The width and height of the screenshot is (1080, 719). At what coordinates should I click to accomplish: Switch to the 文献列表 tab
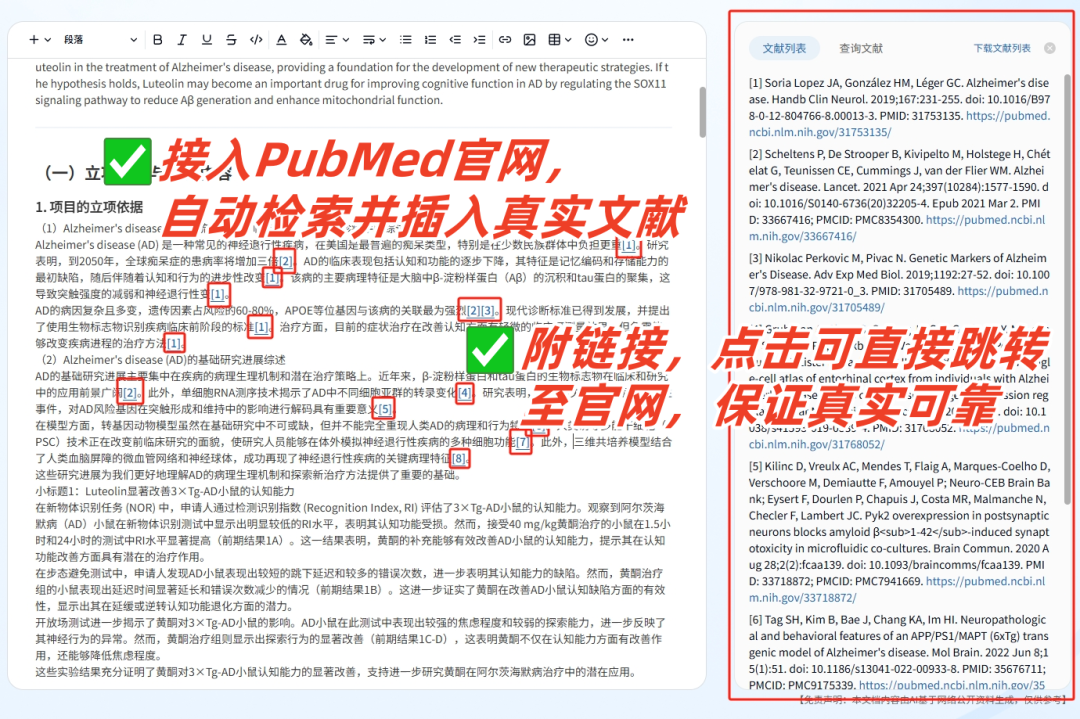pos(784,48)
